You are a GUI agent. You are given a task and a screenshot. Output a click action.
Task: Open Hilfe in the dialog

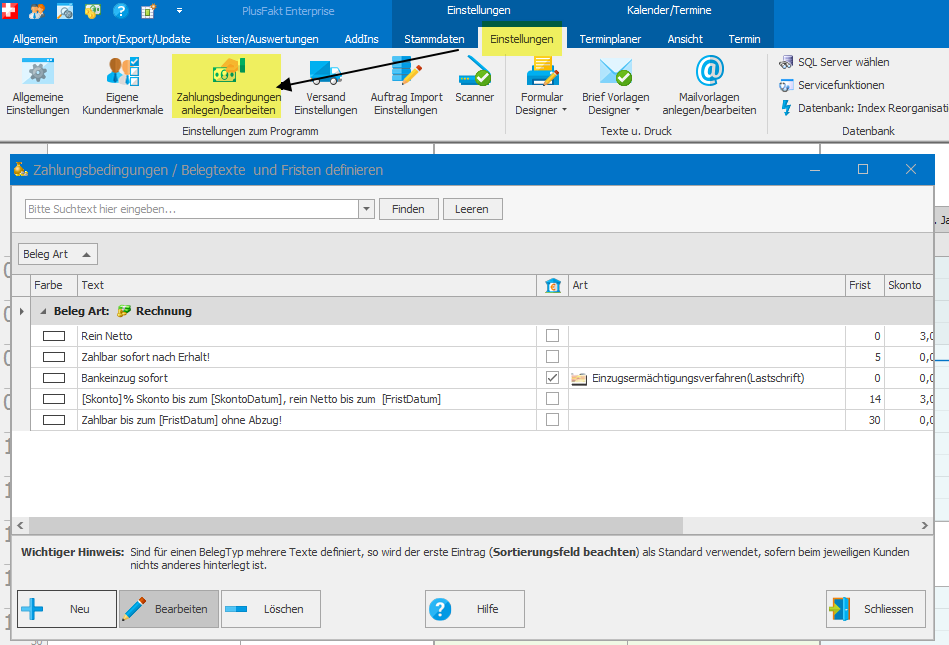click(x=474, y=609)
